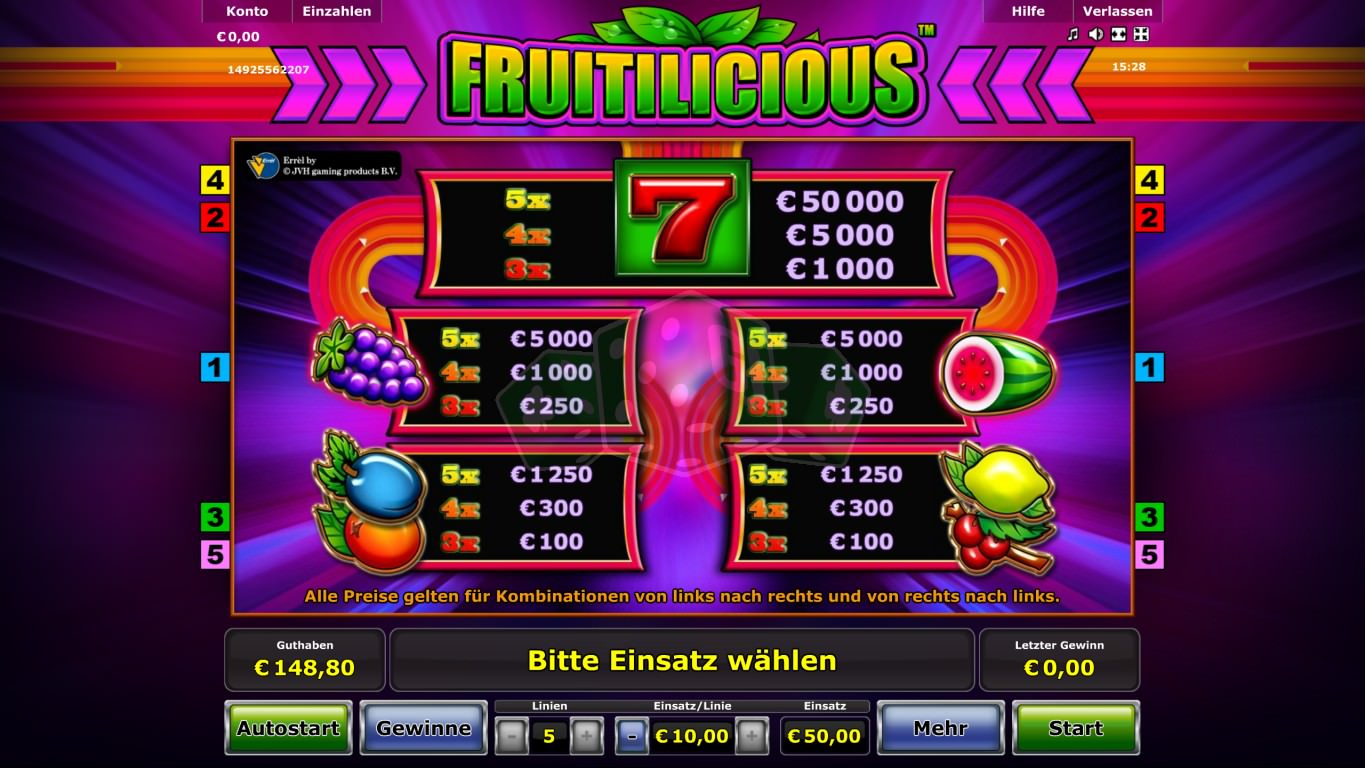Toggle the fullscreen arrows icon
Image resolution: width=1365 pixels, height=768 pixels.
click(x=1141, y=34)
